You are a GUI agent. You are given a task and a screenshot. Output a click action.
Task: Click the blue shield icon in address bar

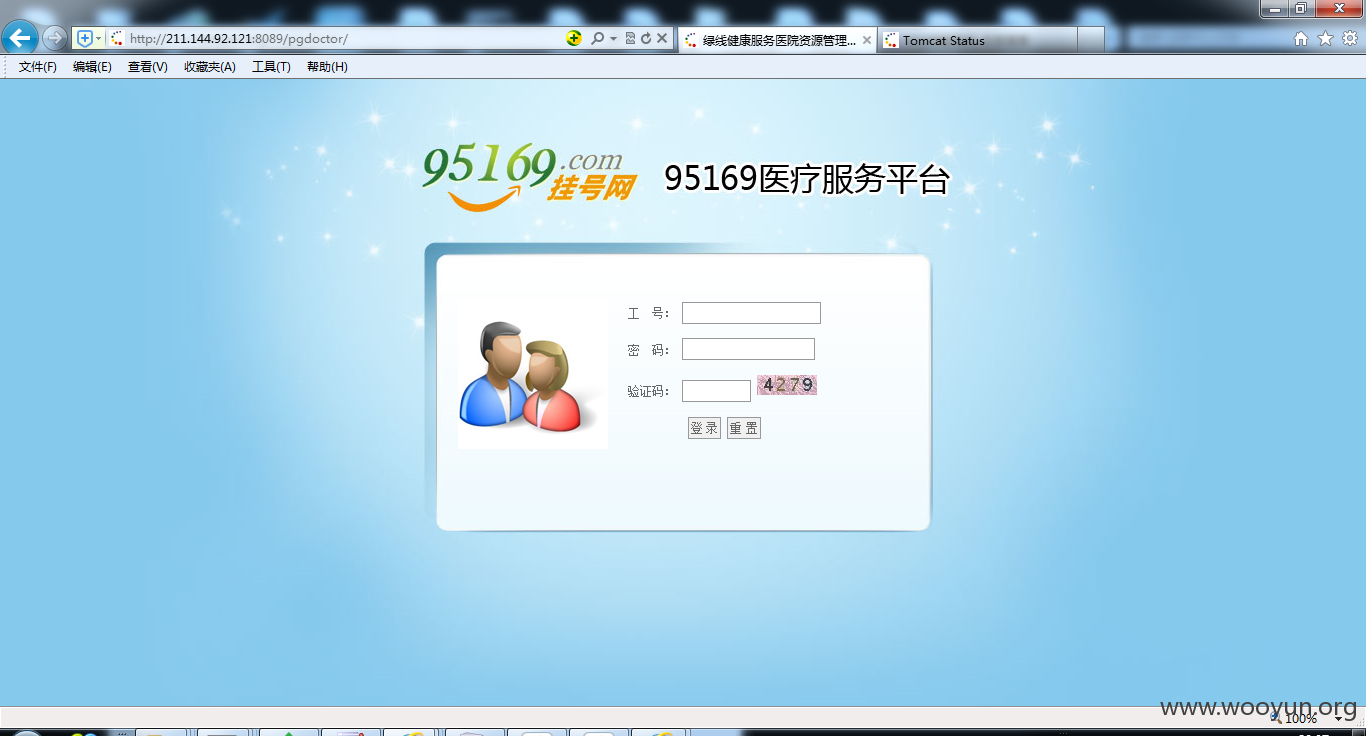click(85, 39)
